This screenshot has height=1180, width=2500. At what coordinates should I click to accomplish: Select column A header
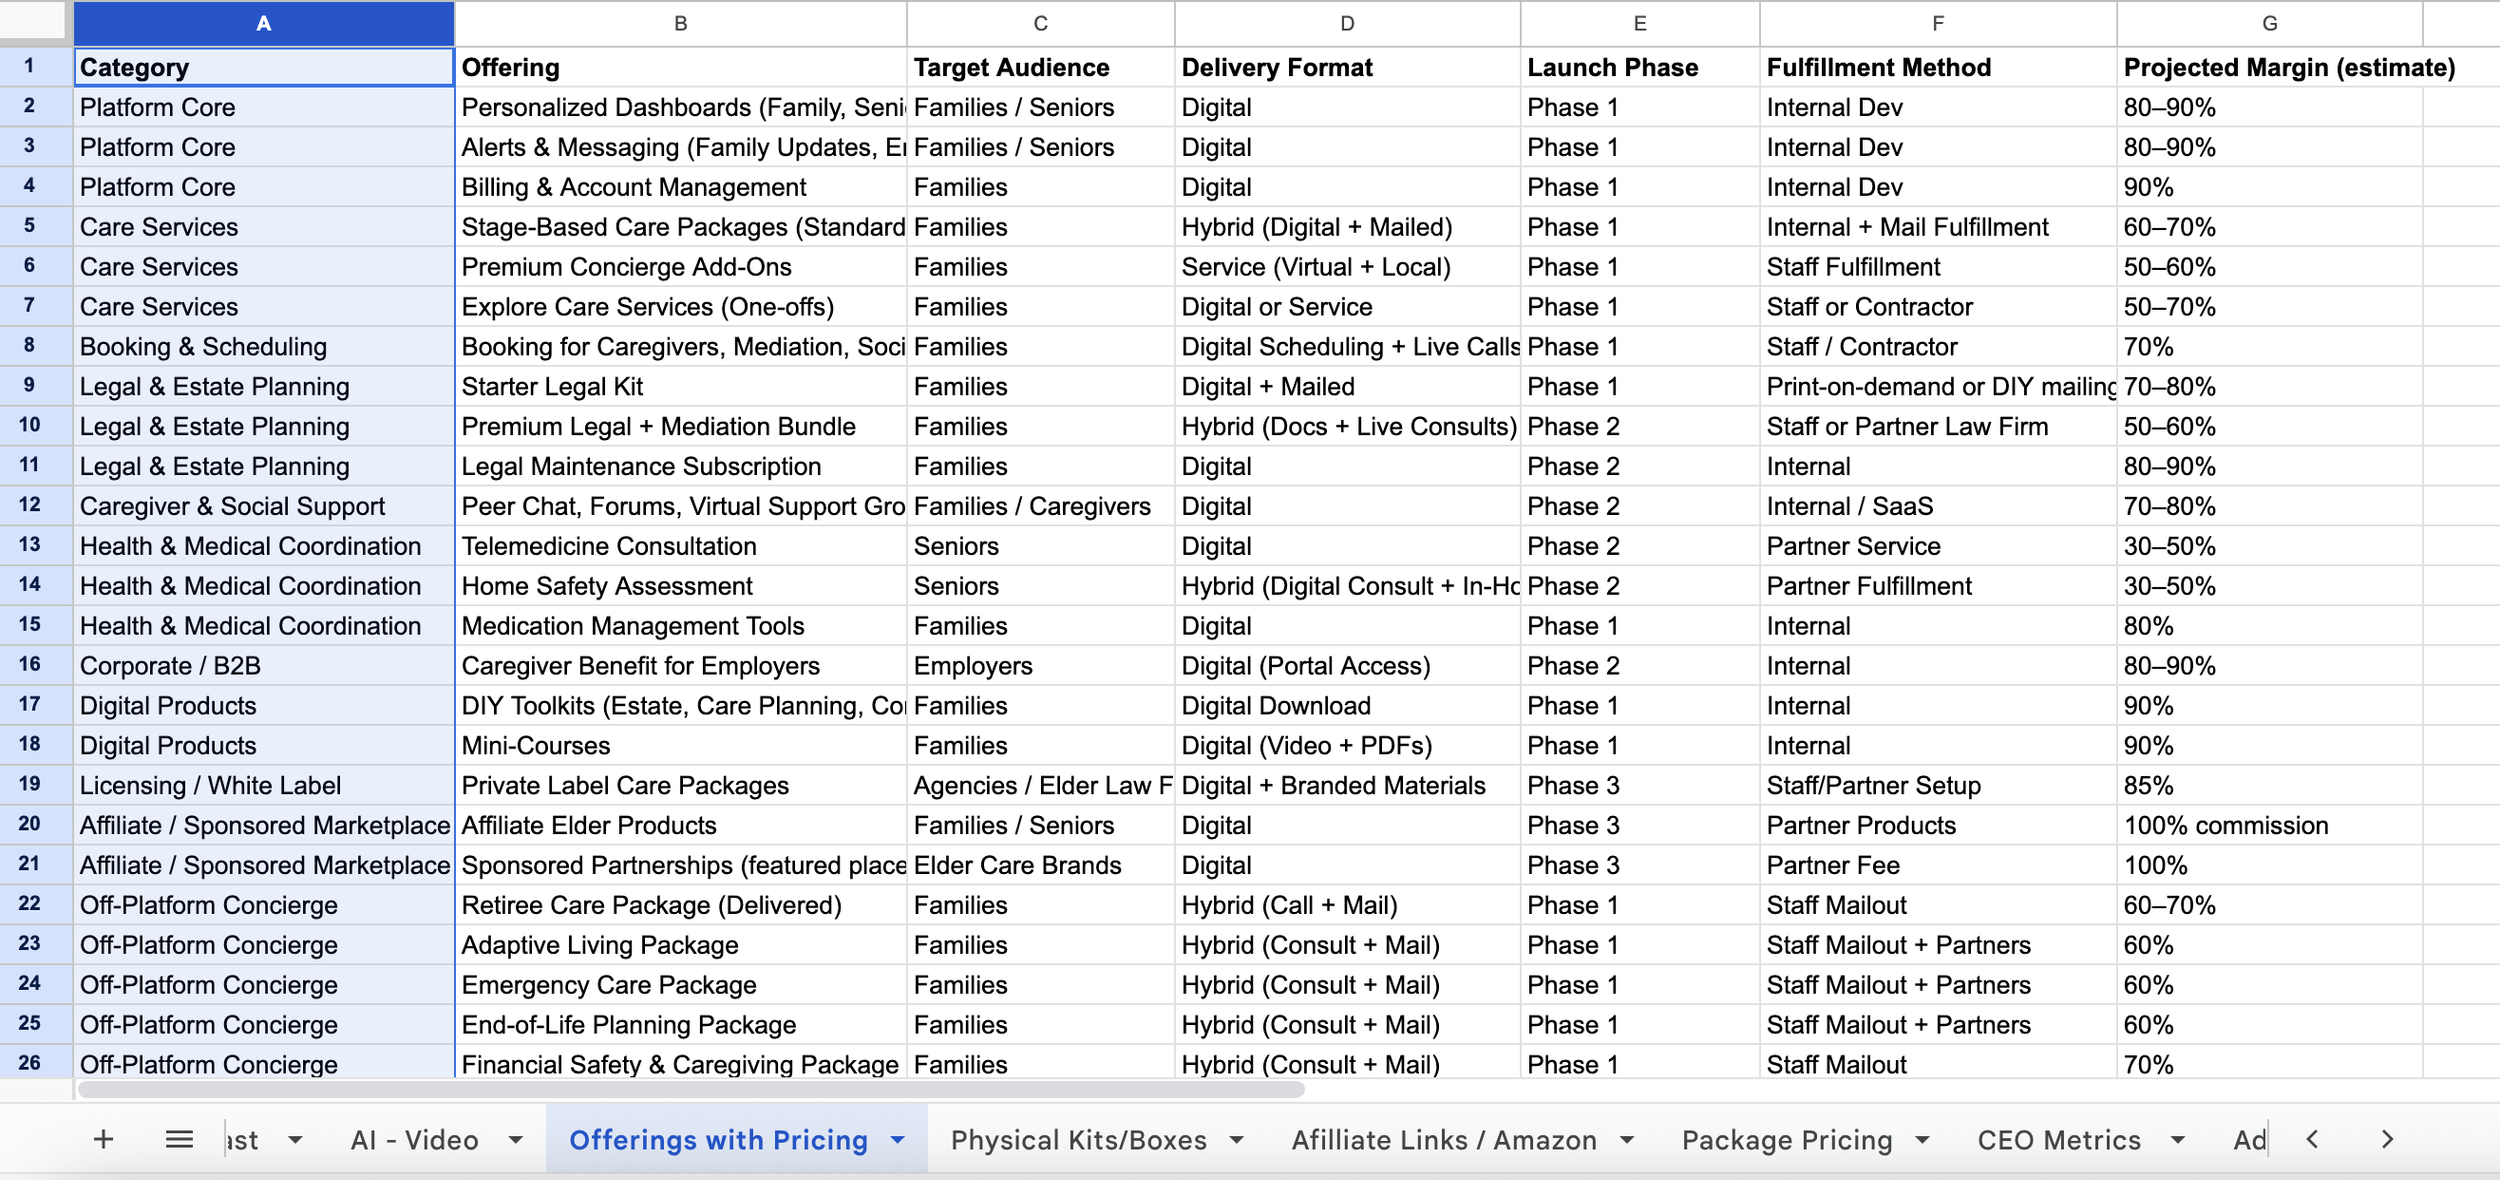tap(263, 23)
